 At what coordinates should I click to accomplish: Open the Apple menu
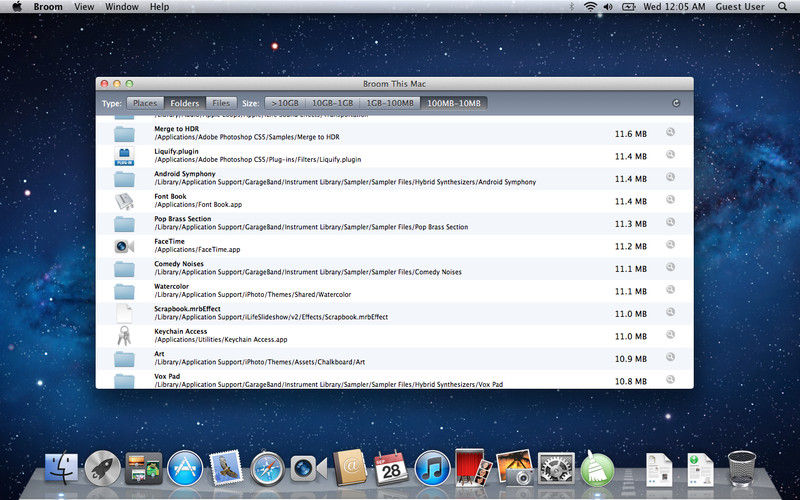pos(17,7)
